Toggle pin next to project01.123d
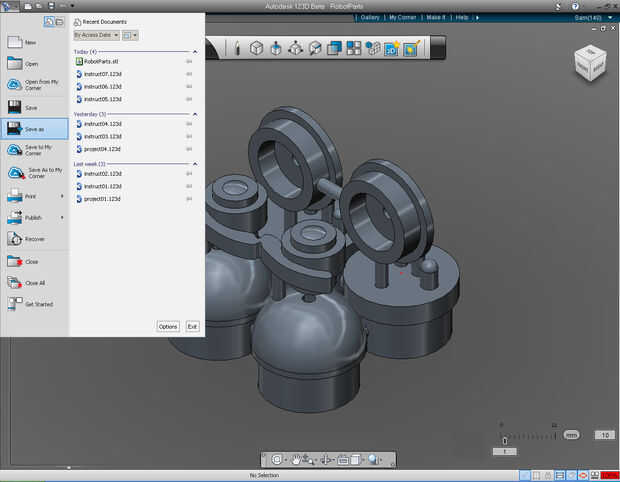This screenshot has height=482, width=620. pyautogui.click(x=189, y=198)
